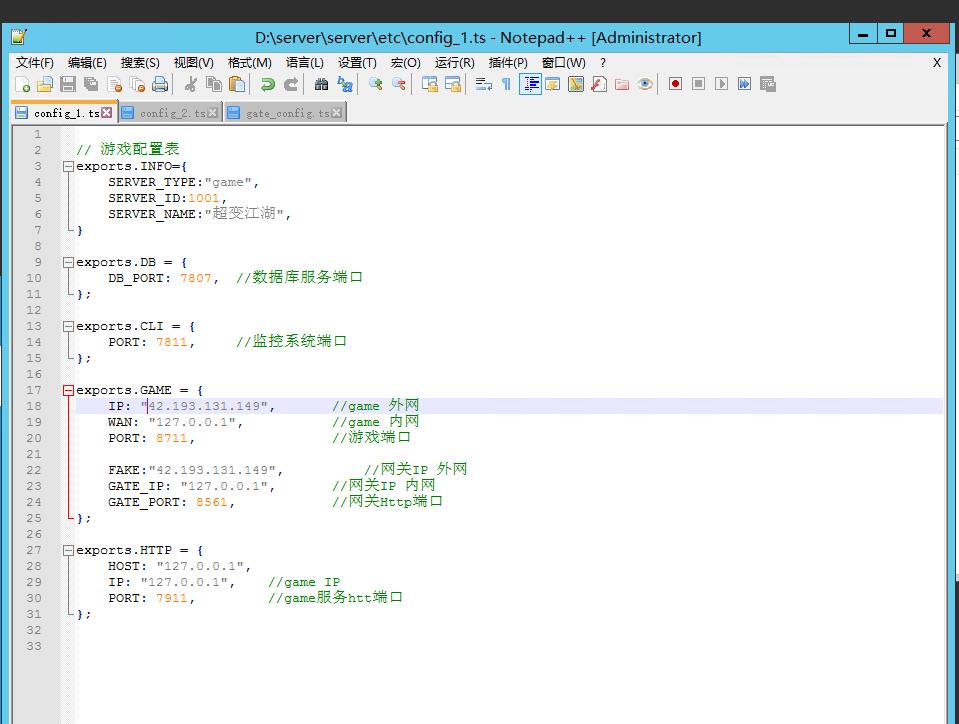Open the 语言(L) language menu
The height and width of the screenshot is (724, 959).
point(305,63)
